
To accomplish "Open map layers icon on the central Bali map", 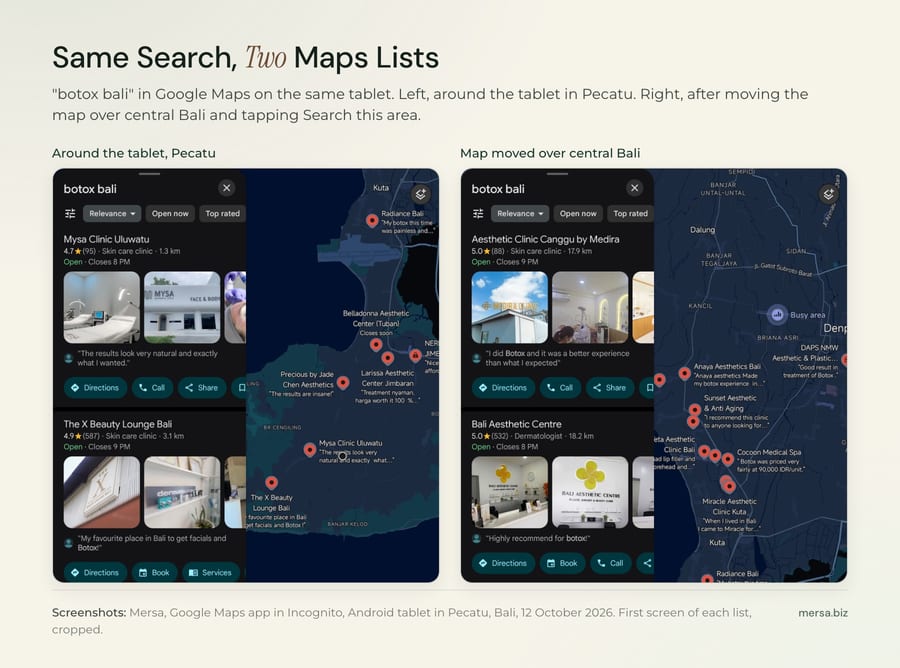I will coord(828,194).
